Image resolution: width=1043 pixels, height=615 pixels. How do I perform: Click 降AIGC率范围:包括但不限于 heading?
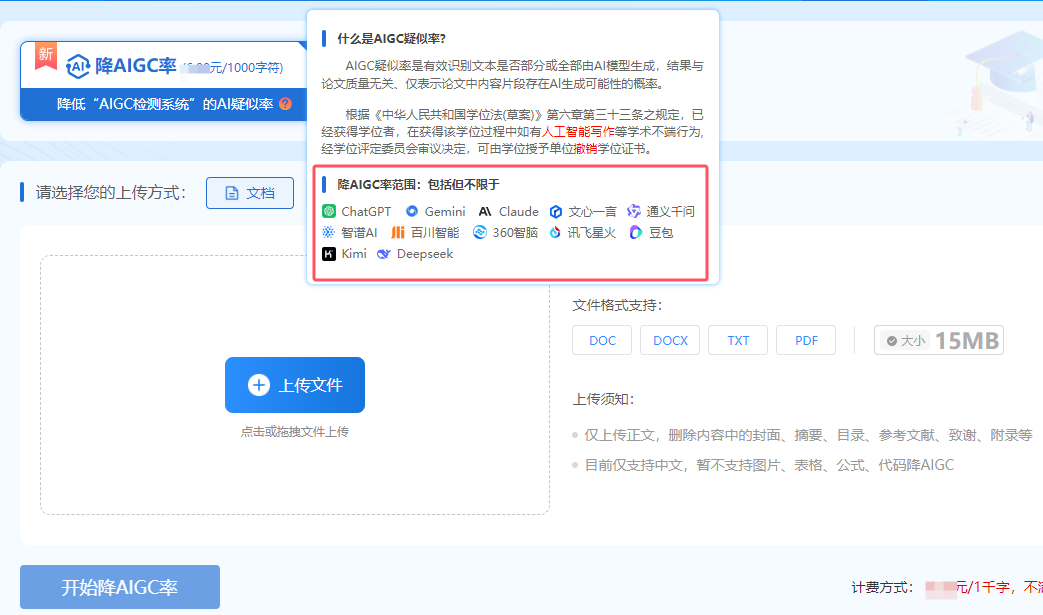(x=418, y=184)
